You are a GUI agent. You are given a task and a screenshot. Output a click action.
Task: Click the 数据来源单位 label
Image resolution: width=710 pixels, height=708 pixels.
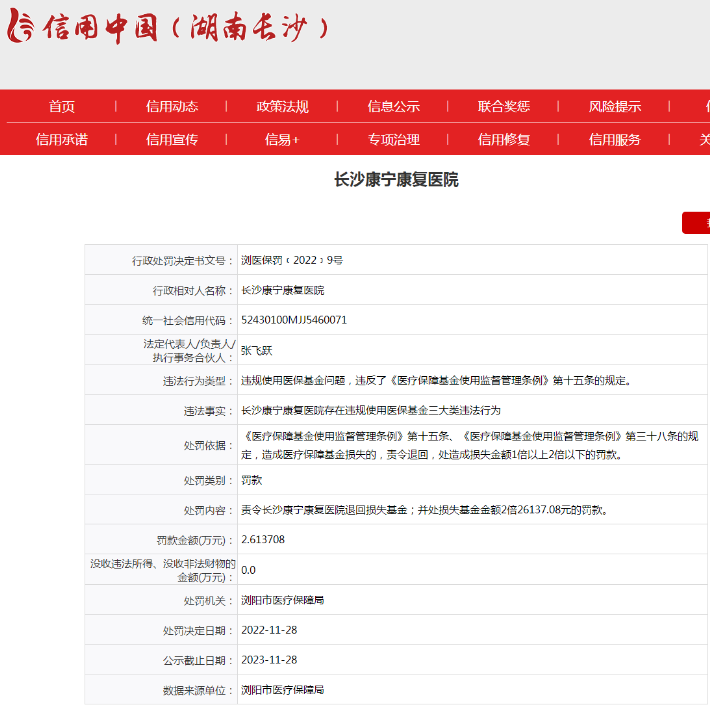198,690
